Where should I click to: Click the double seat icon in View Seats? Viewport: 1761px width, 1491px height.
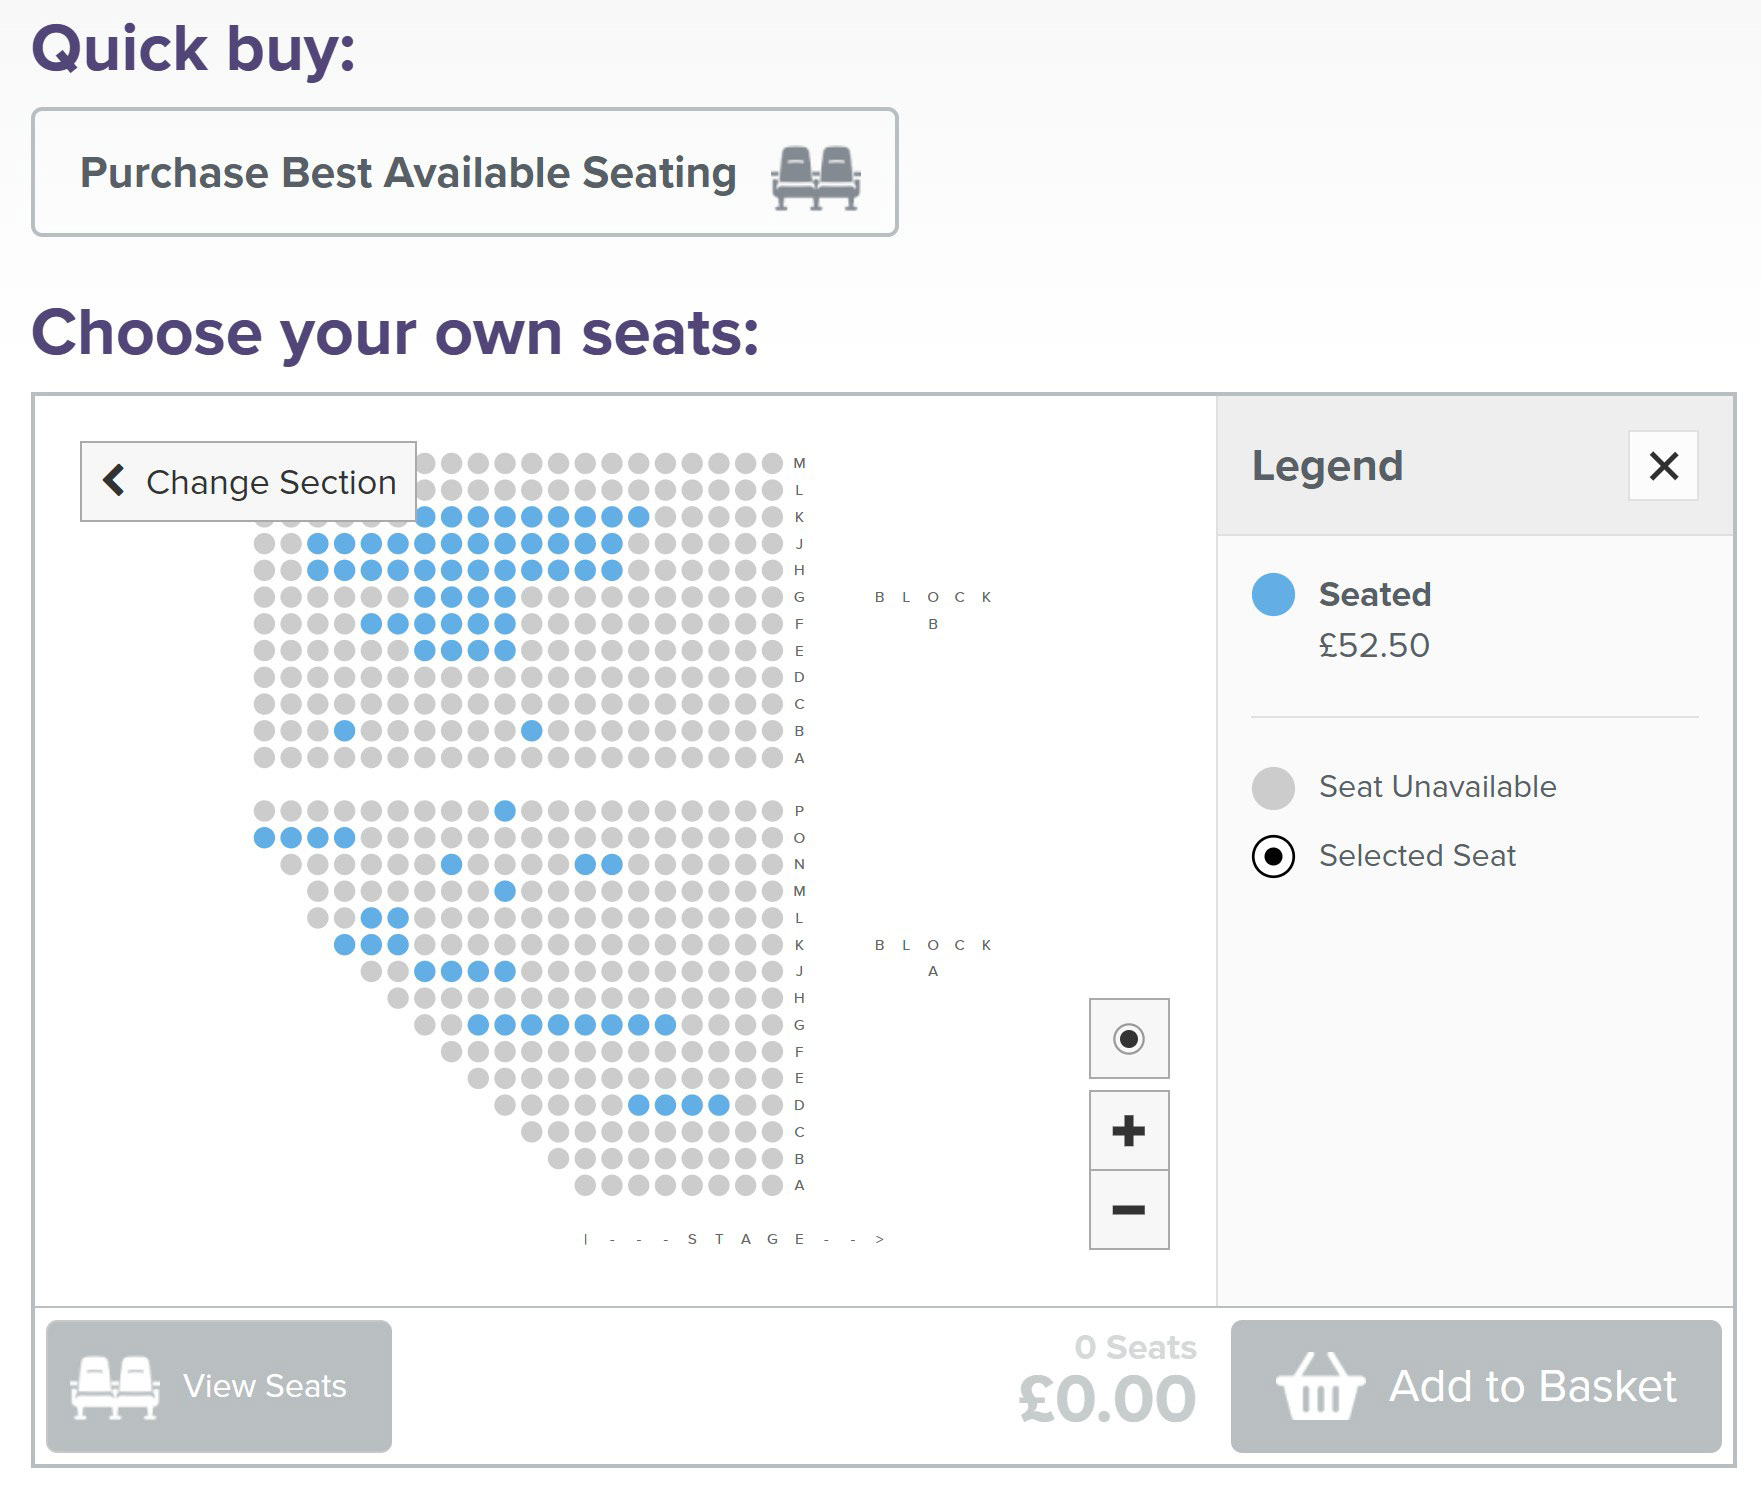115,1387
